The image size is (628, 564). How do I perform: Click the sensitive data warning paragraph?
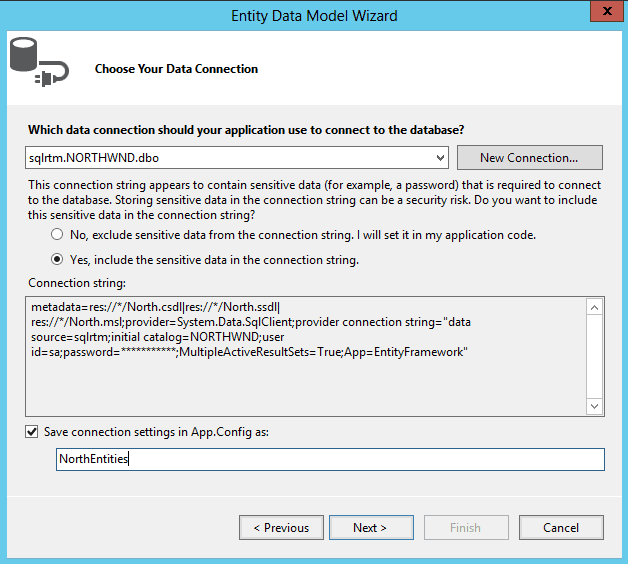click(314, 200)
